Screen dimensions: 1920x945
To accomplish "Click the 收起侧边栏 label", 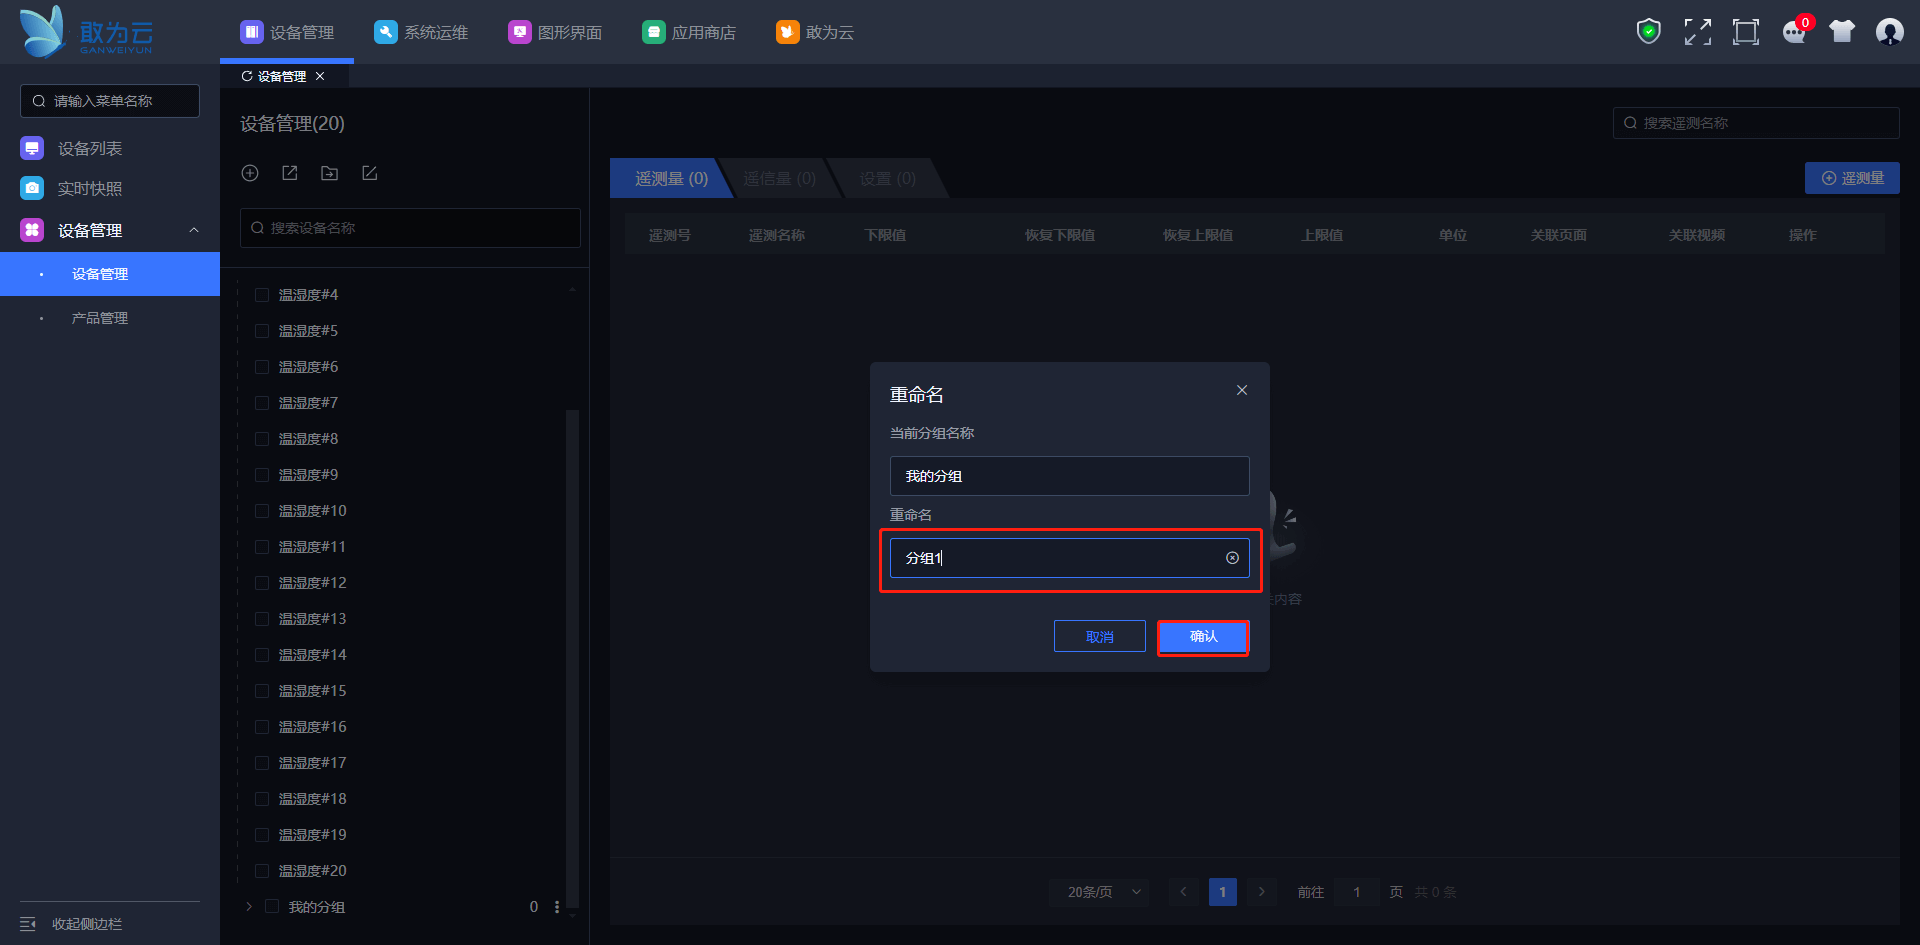I will (x=87, y=924).
